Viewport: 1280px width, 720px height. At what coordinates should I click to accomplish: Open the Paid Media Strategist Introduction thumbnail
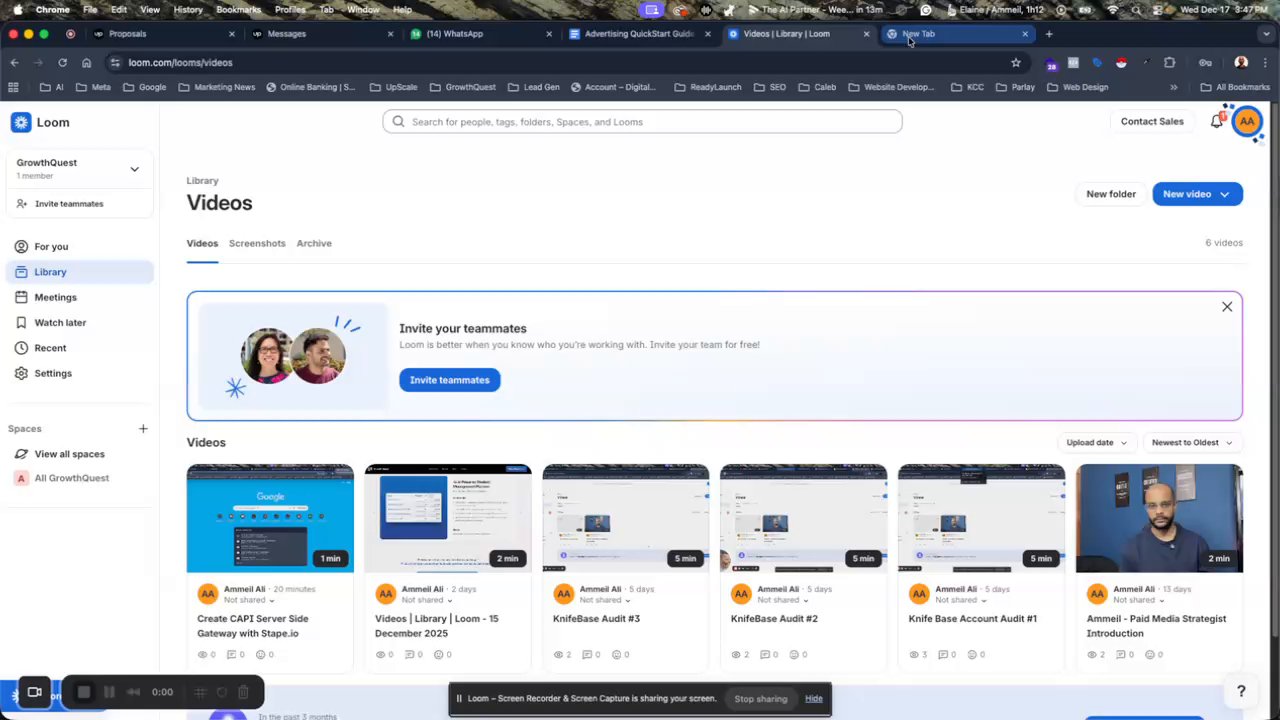(x=1159, y=518)
